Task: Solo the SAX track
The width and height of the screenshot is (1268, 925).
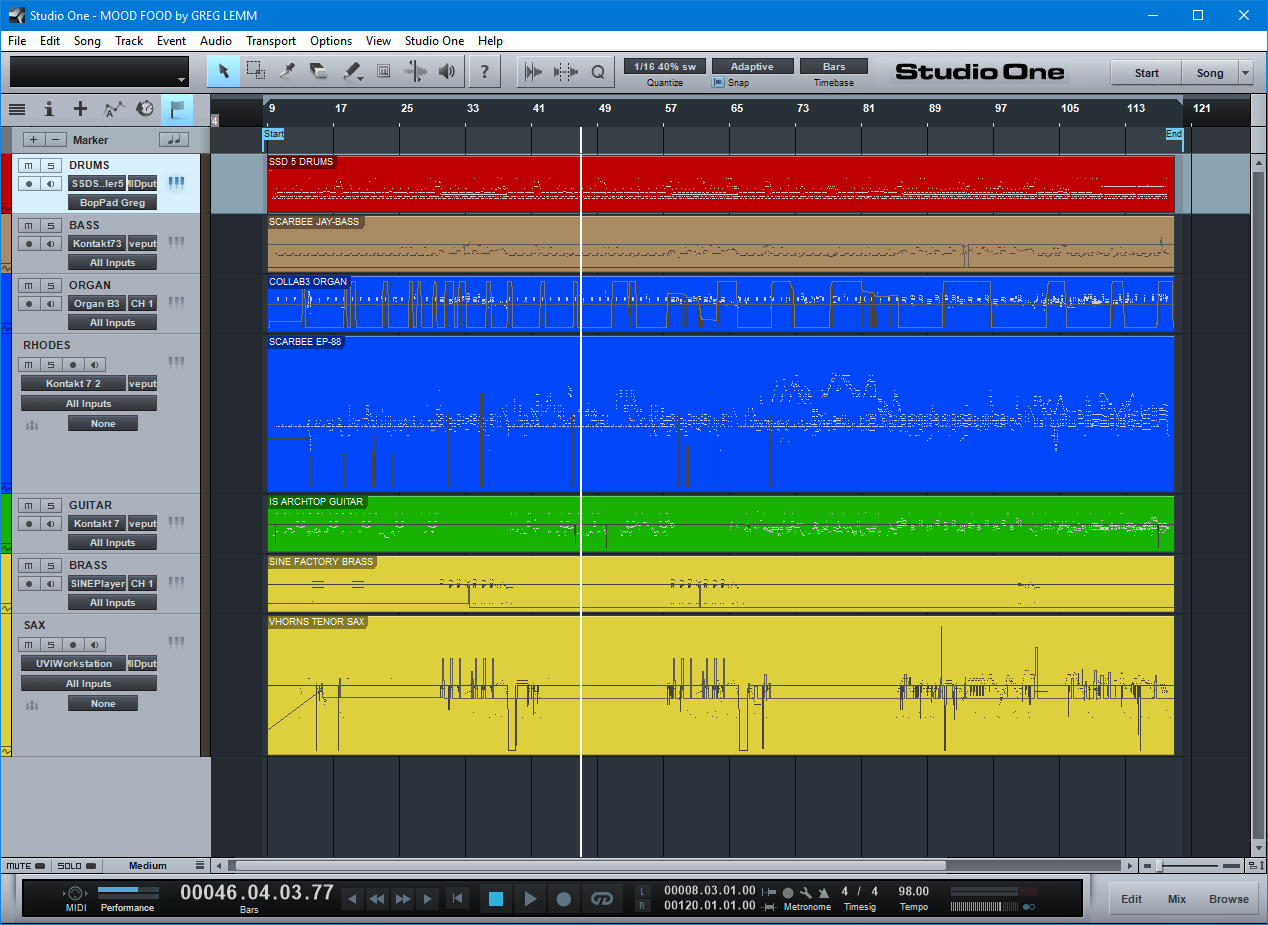Action: coord(51,645)
